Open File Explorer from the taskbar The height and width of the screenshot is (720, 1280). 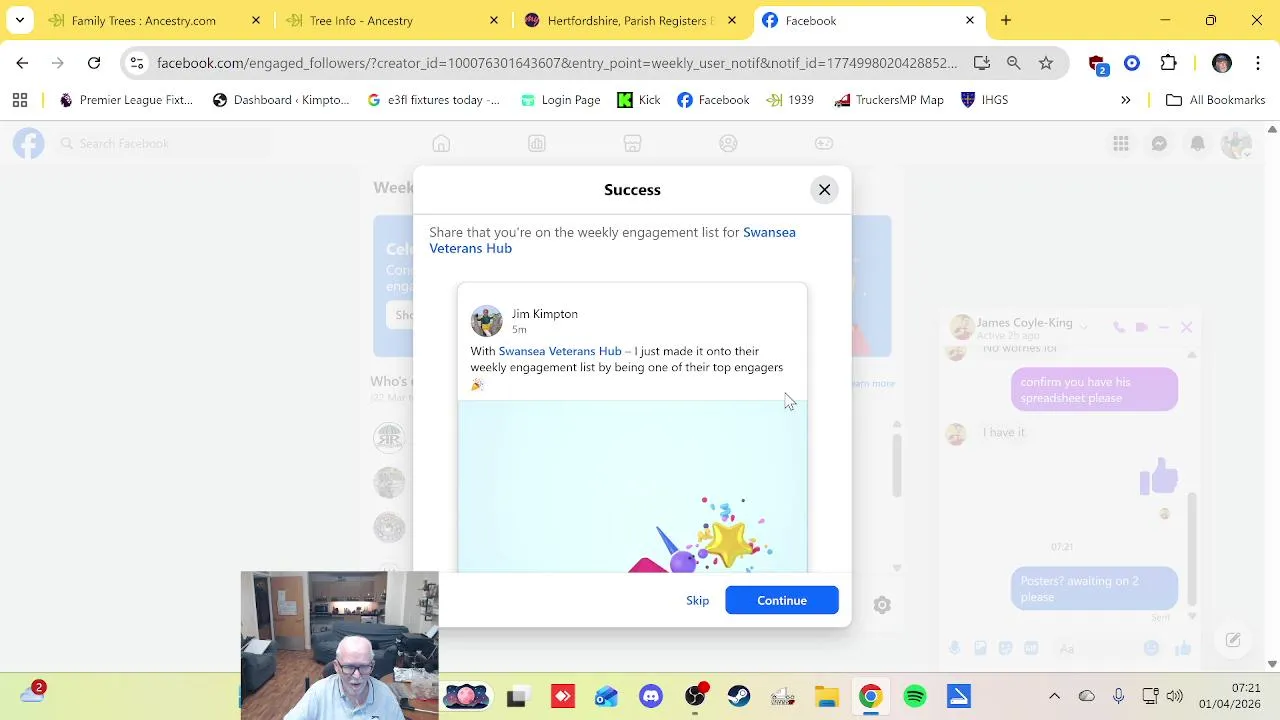(827, 697)
